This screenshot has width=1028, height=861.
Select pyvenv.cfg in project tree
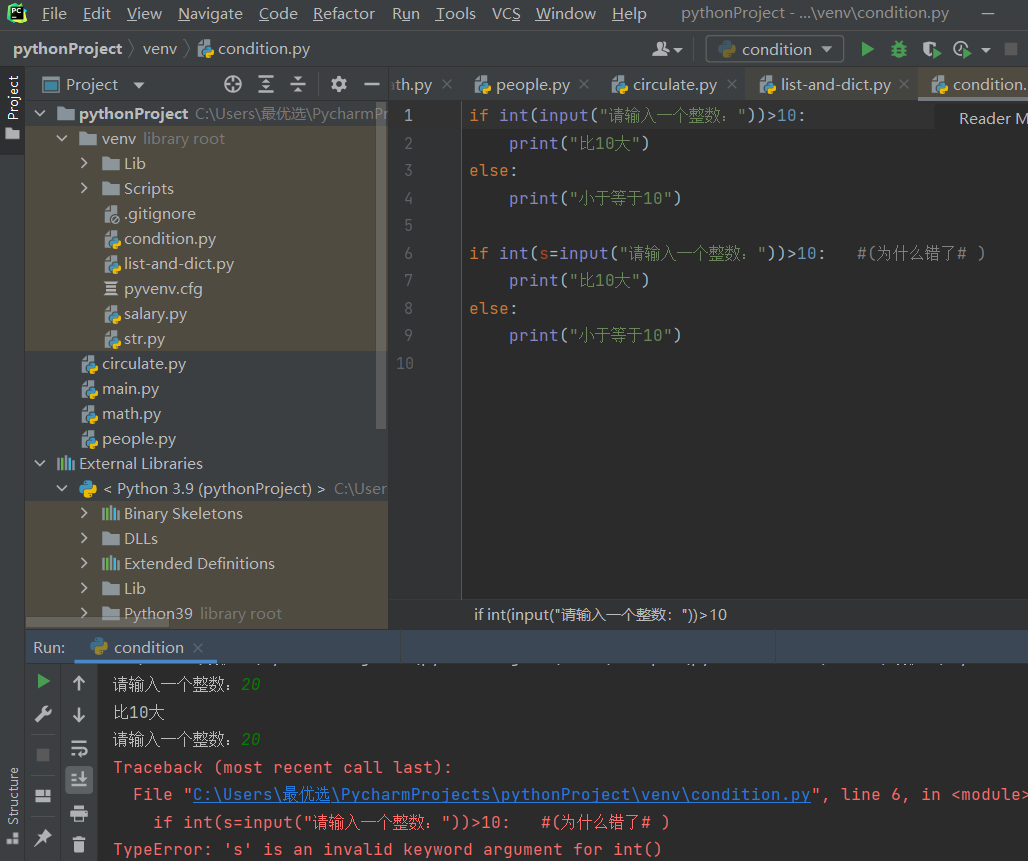[163, 289]
